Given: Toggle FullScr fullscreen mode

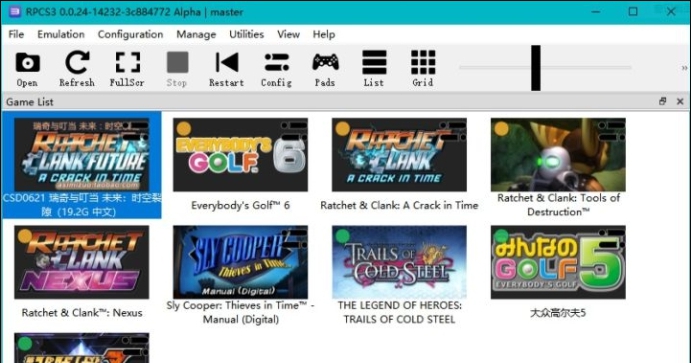Looking at the screenshot, I should coord(127,69).
